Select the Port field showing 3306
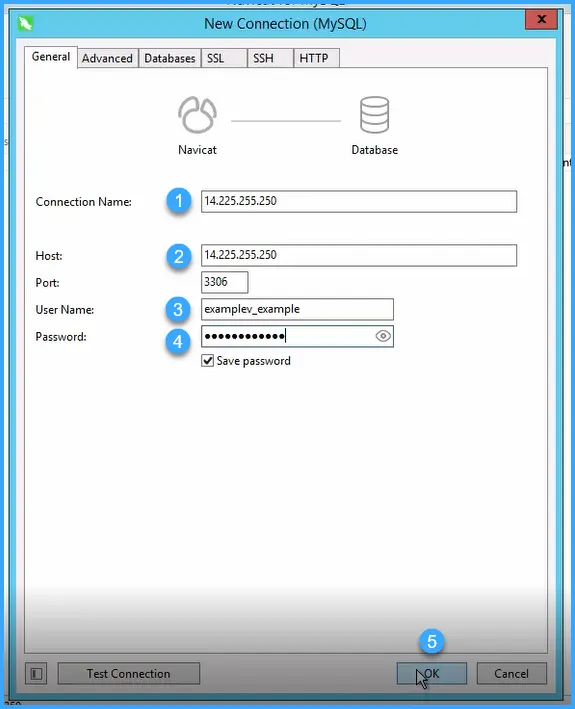575x709 pixels. point(225,282)
